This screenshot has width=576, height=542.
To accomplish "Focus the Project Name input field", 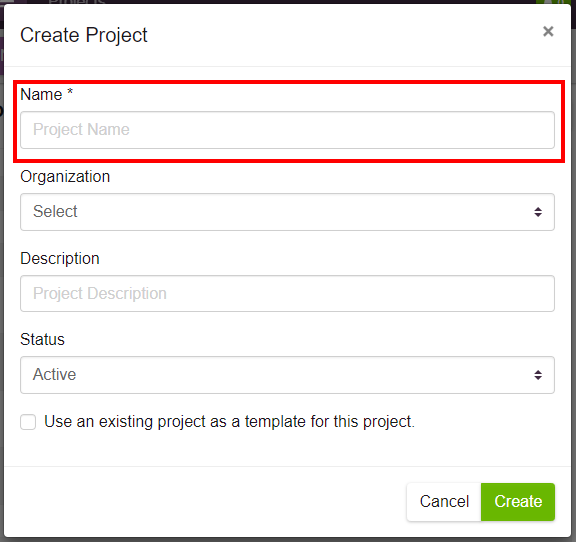I will click(x=287, y=130).
